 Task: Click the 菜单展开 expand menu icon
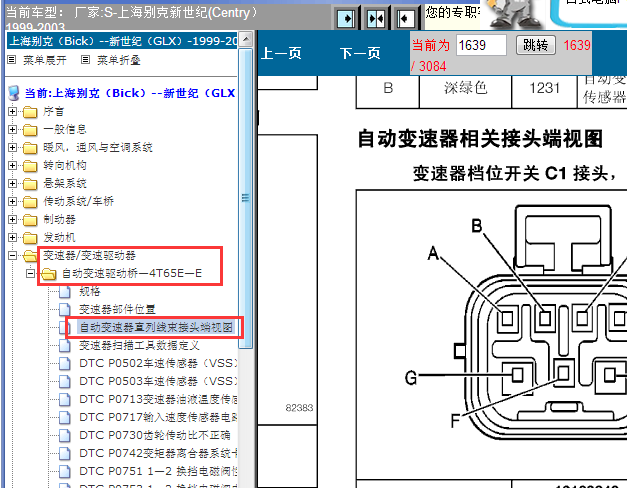pos(12,60)
